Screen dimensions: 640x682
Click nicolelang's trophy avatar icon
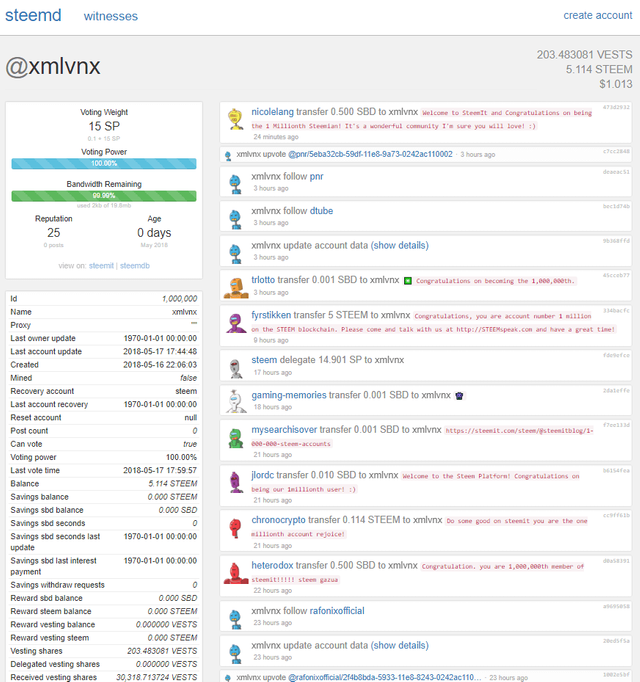point(236,119)
